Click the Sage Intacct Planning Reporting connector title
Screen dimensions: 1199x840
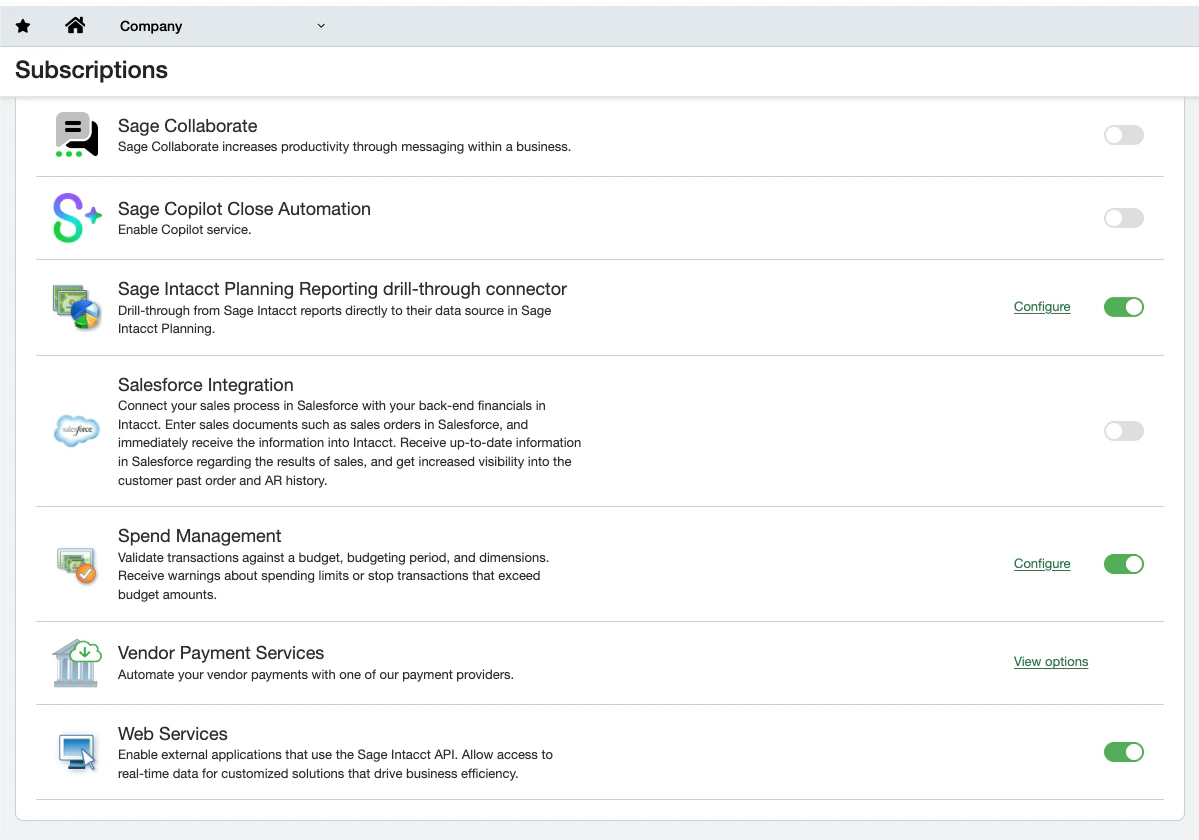click(x=343, y=289)
